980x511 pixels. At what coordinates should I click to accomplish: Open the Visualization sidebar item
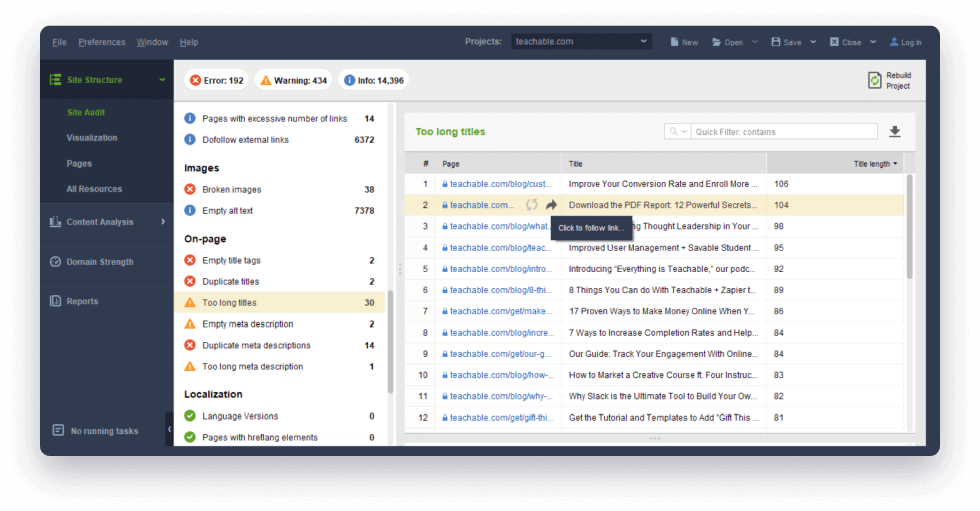point(92,137)
